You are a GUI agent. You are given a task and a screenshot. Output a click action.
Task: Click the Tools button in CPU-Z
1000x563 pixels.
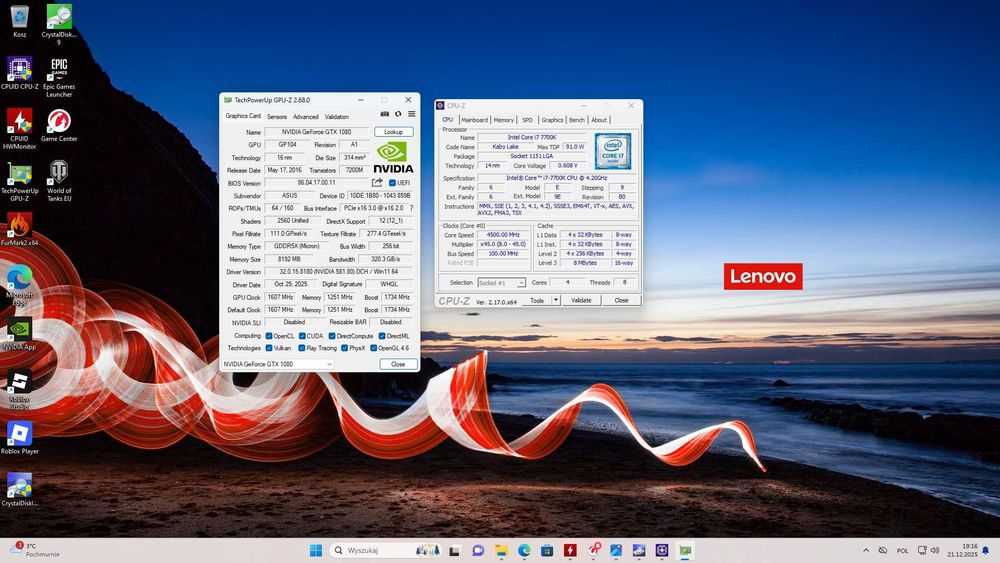pos(537,300)
